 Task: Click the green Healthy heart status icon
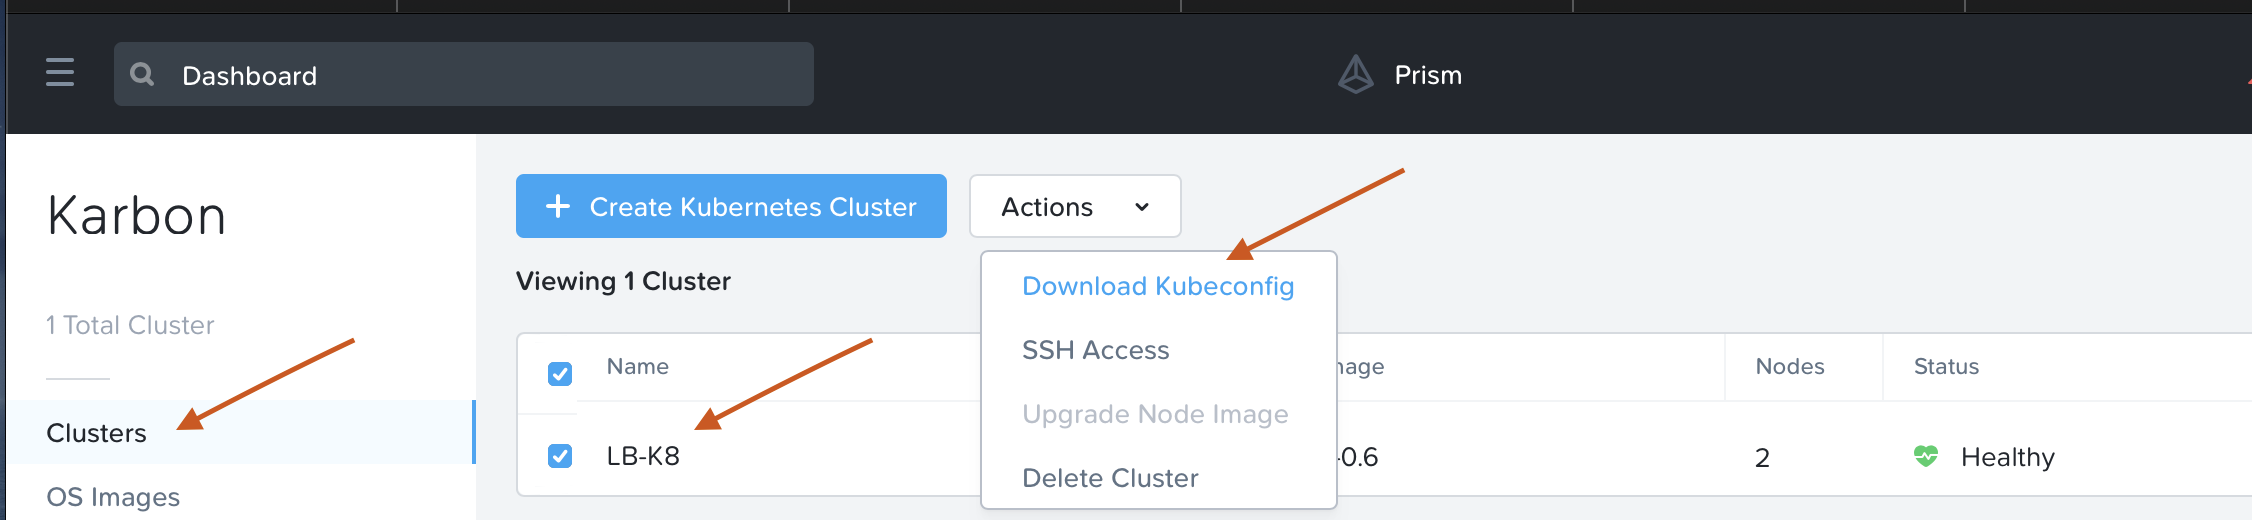(x=1925, y=457)
